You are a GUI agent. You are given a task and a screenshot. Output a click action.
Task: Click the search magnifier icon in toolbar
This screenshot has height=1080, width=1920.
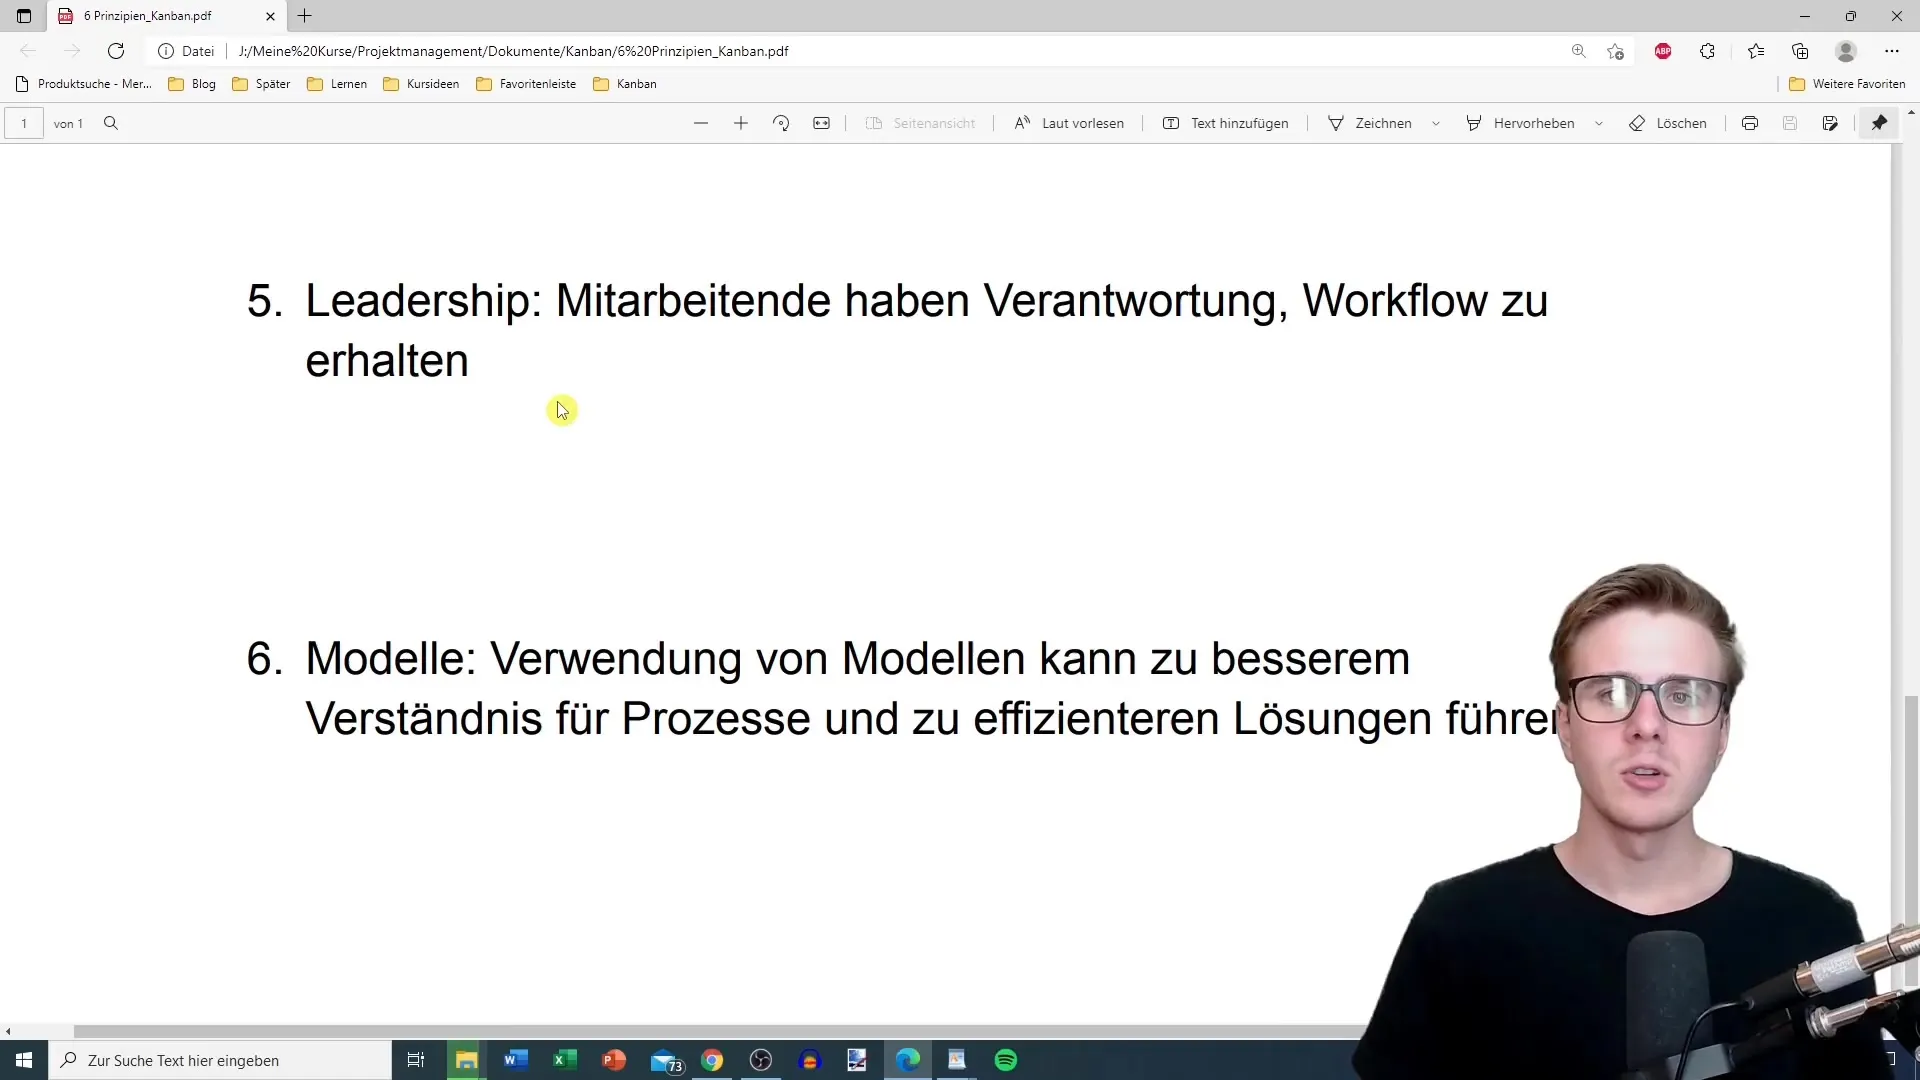point(112,124)
